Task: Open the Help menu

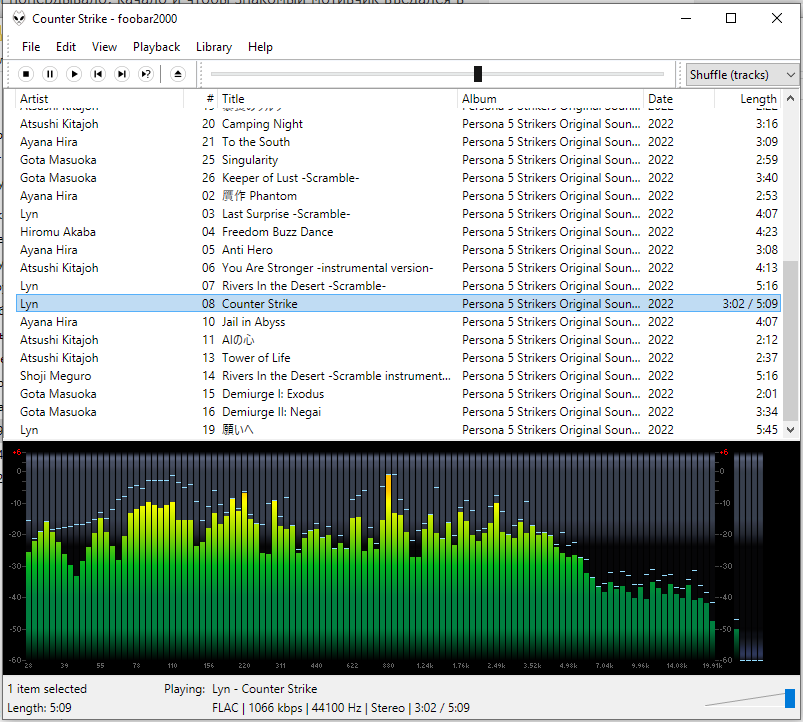Action: pyautogui.click(x=260, y=47)
